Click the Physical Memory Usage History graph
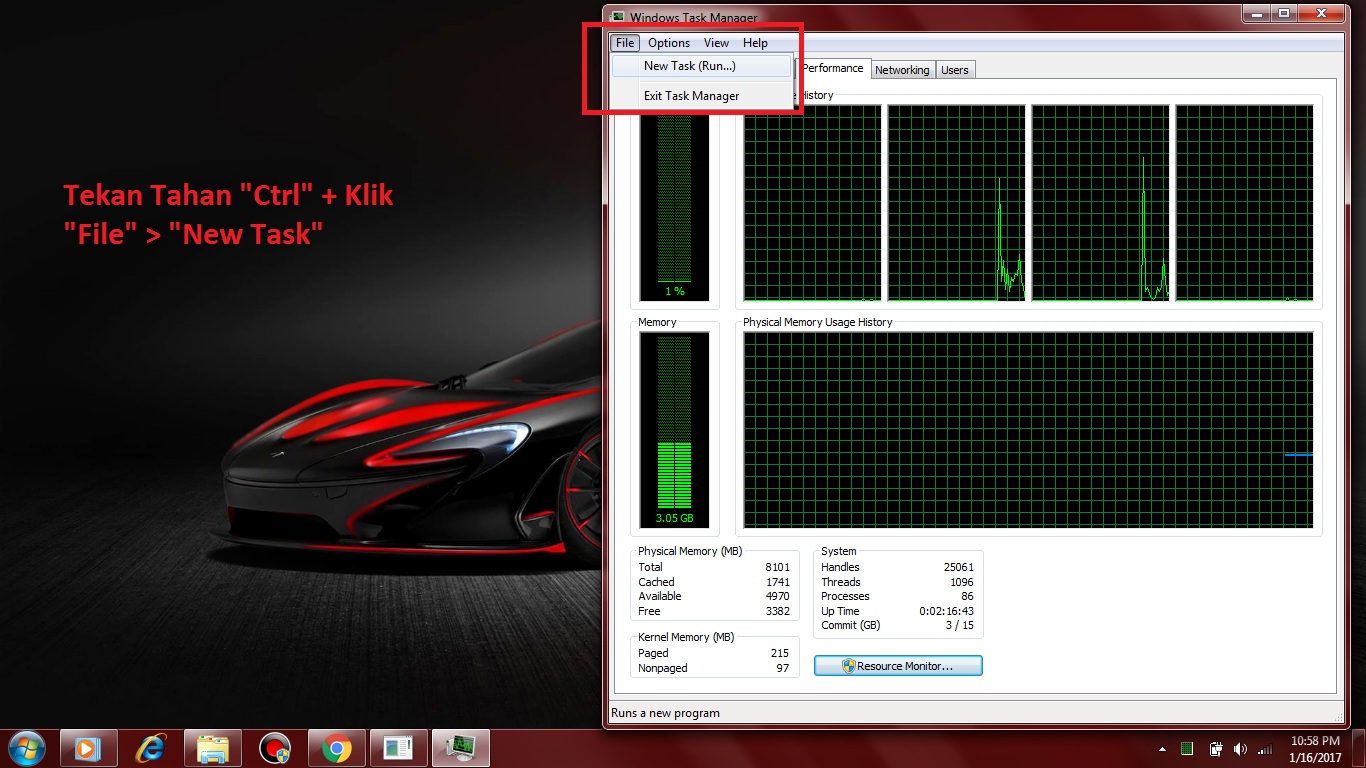 pos(1028,430)
